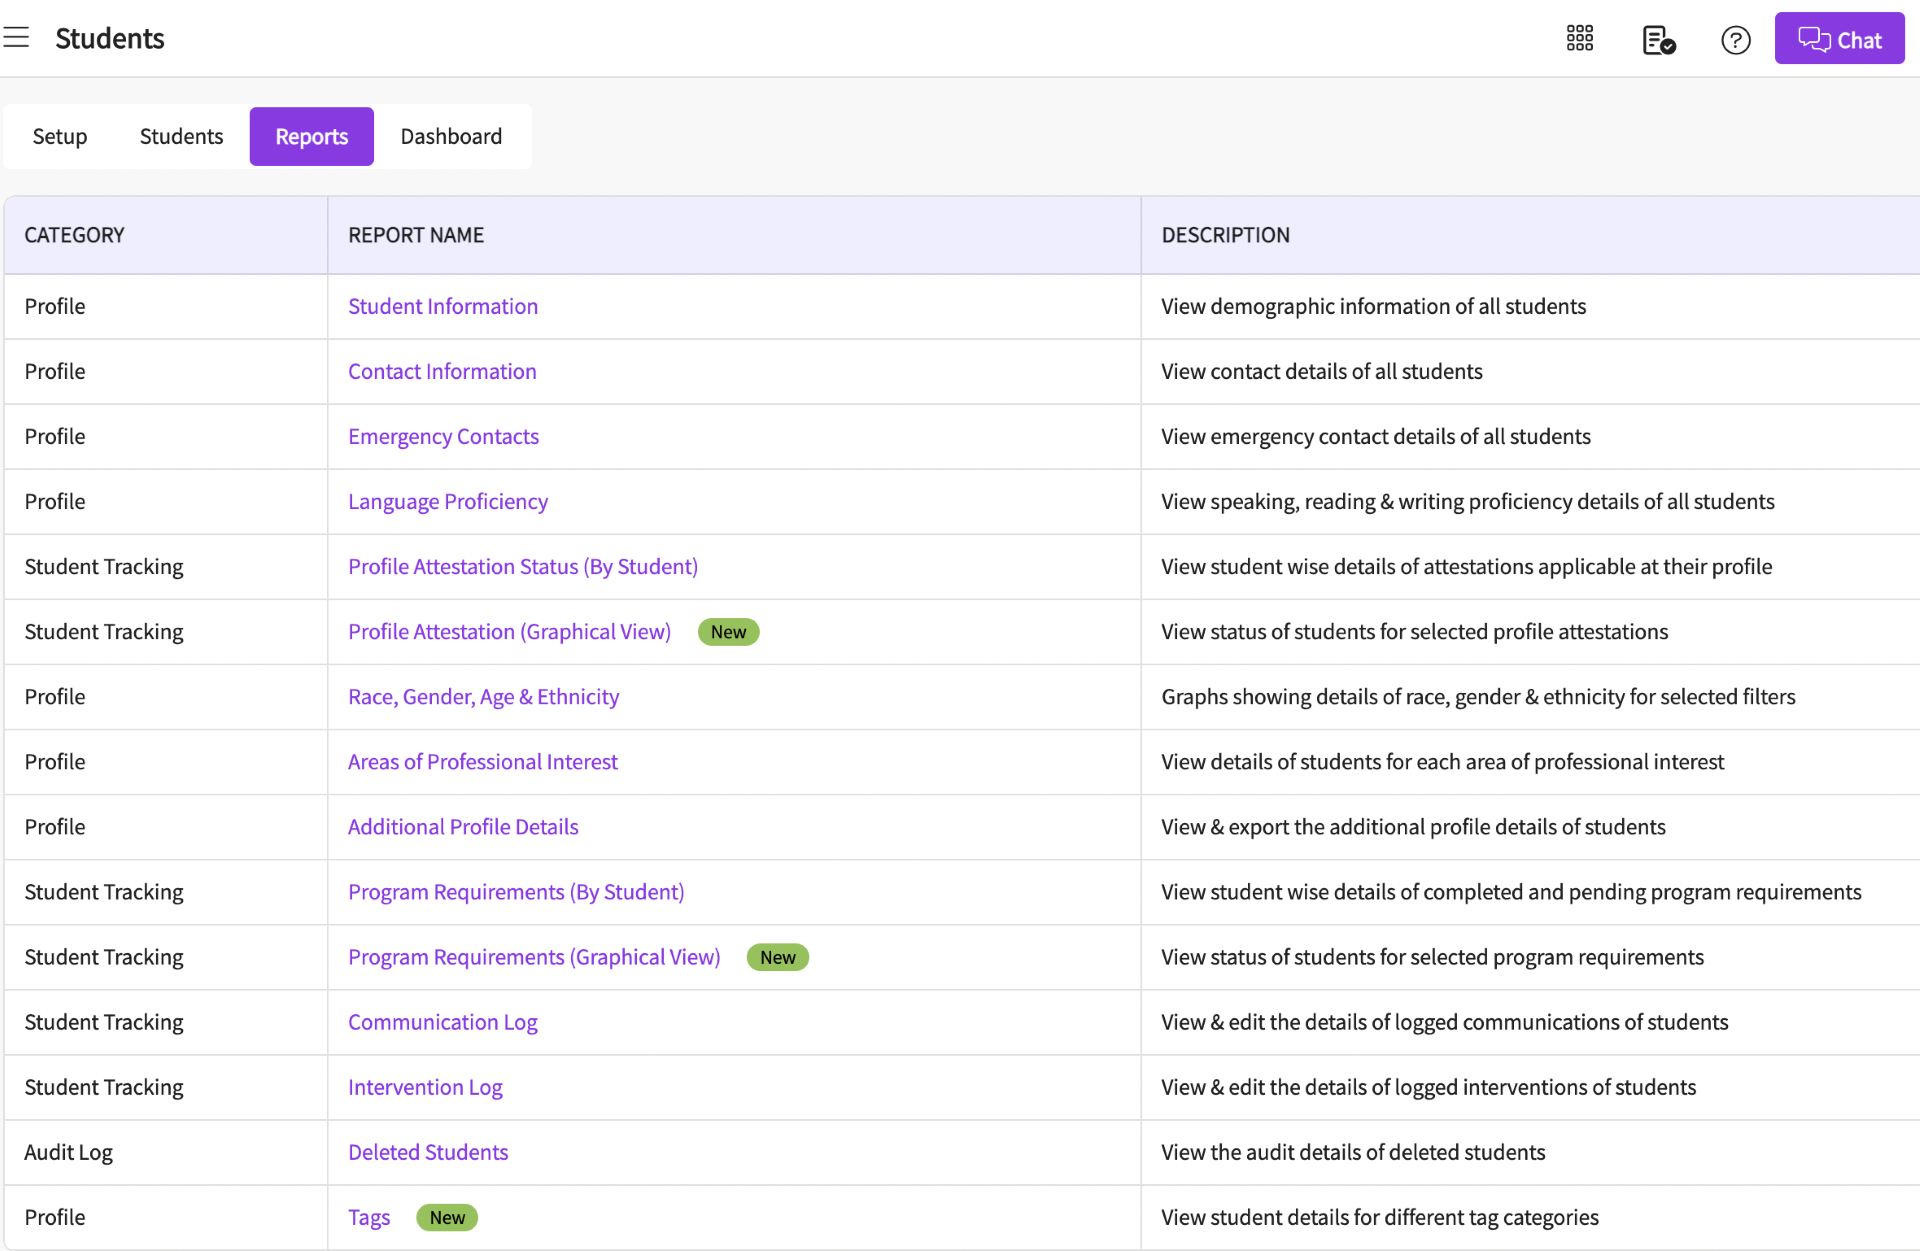Open the Deleted Students audit report

(427, 1151)
